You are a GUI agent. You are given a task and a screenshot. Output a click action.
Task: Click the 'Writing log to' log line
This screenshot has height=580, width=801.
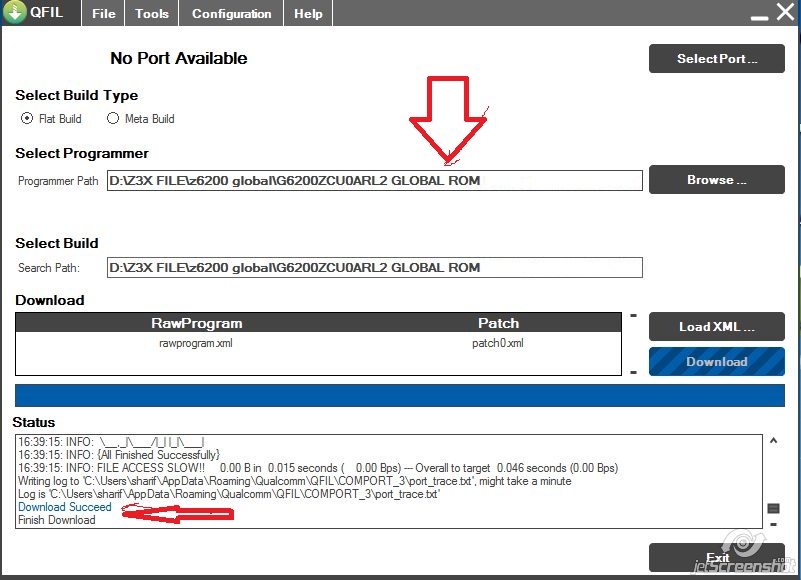(295, 481)
